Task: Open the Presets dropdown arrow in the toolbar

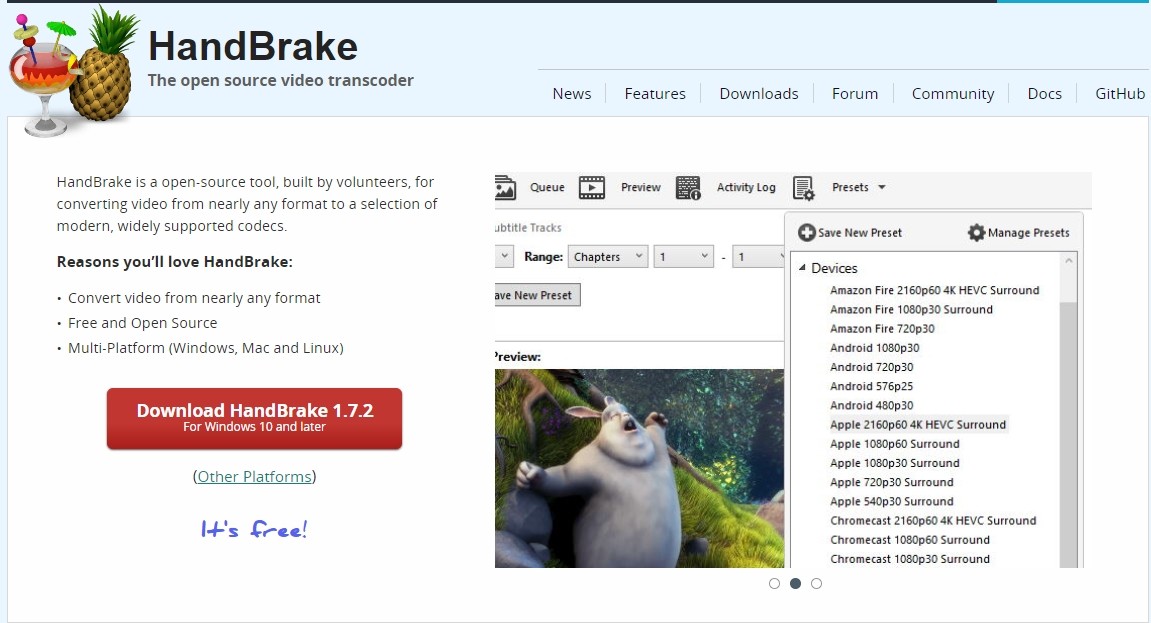Action: tap(880, 187)
